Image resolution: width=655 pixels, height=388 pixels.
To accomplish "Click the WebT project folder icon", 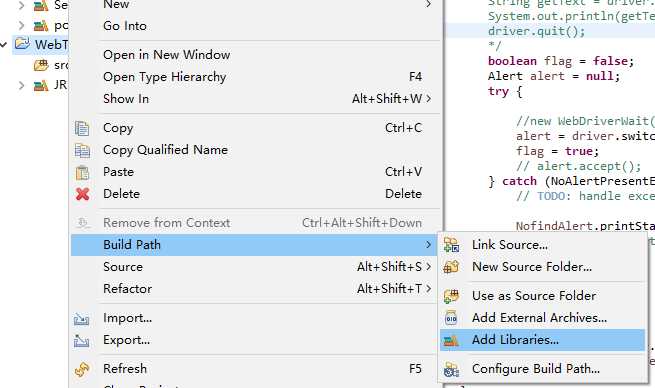I will pos(22,43).
